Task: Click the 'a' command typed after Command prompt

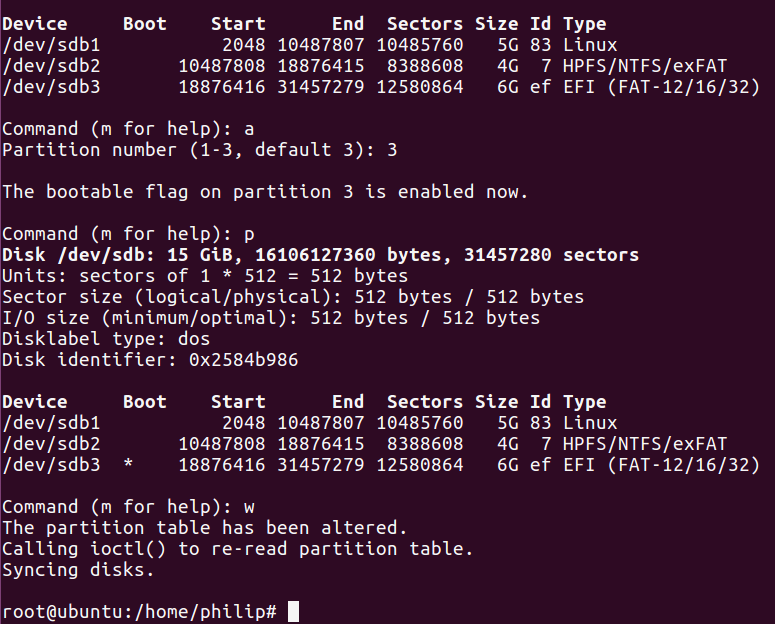Action: click(249, 130)
